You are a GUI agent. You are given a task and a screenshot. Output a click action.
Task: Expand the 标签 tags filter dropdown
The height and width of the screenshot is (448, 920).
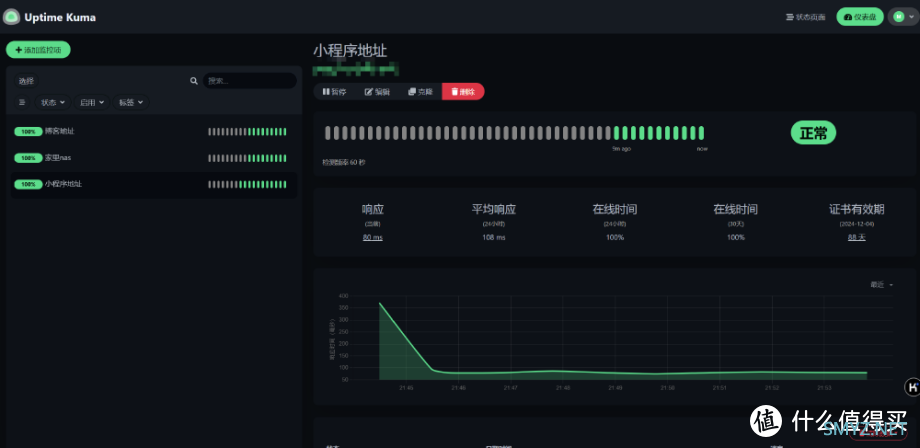pyautogui.click(x=131, y=102)
